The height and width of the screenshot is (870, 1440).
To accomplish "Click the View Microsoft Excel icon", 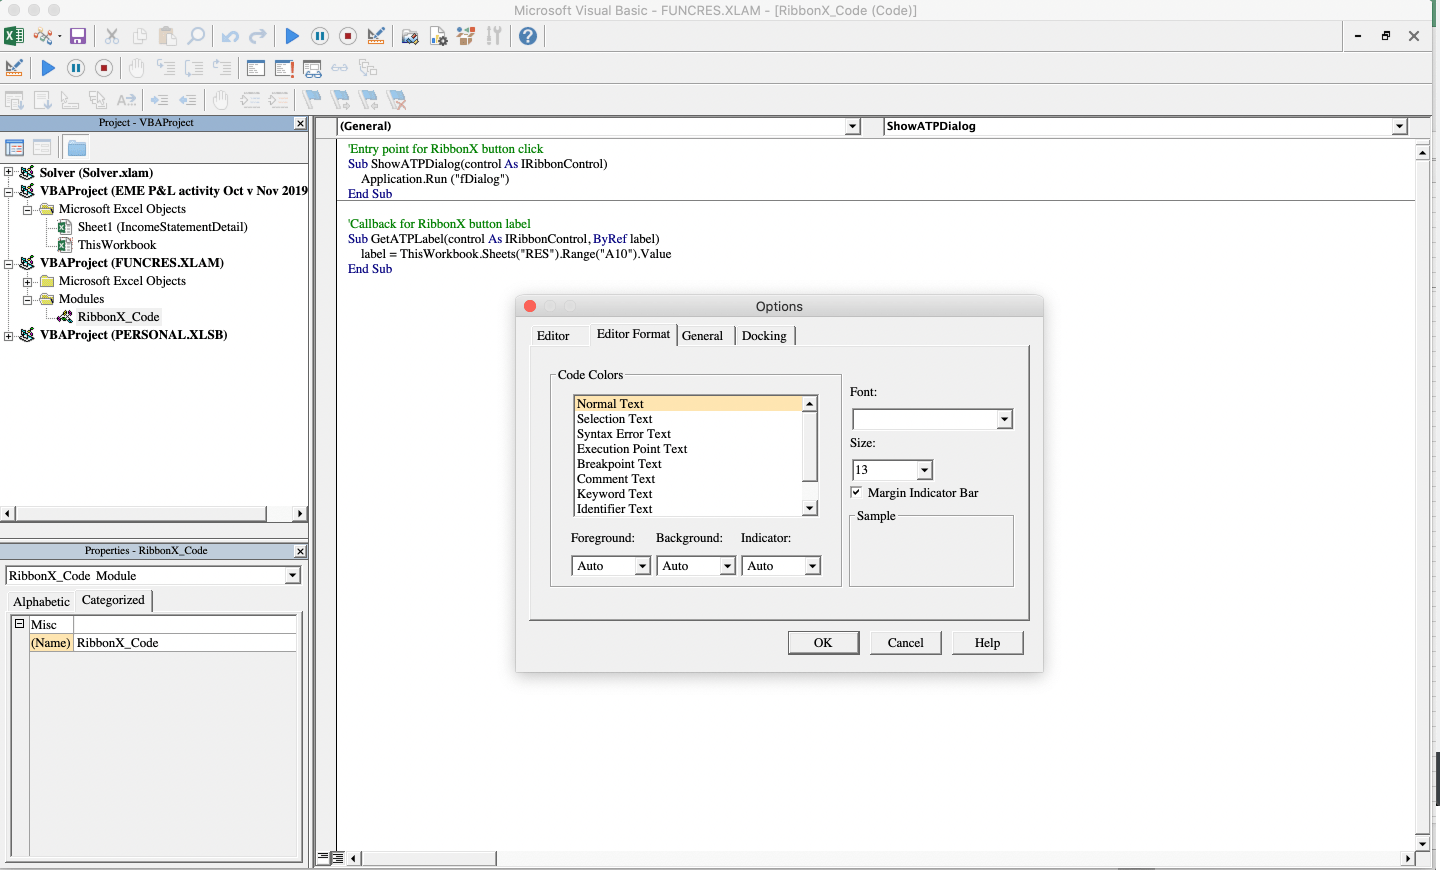I will (x=14, y=36).
